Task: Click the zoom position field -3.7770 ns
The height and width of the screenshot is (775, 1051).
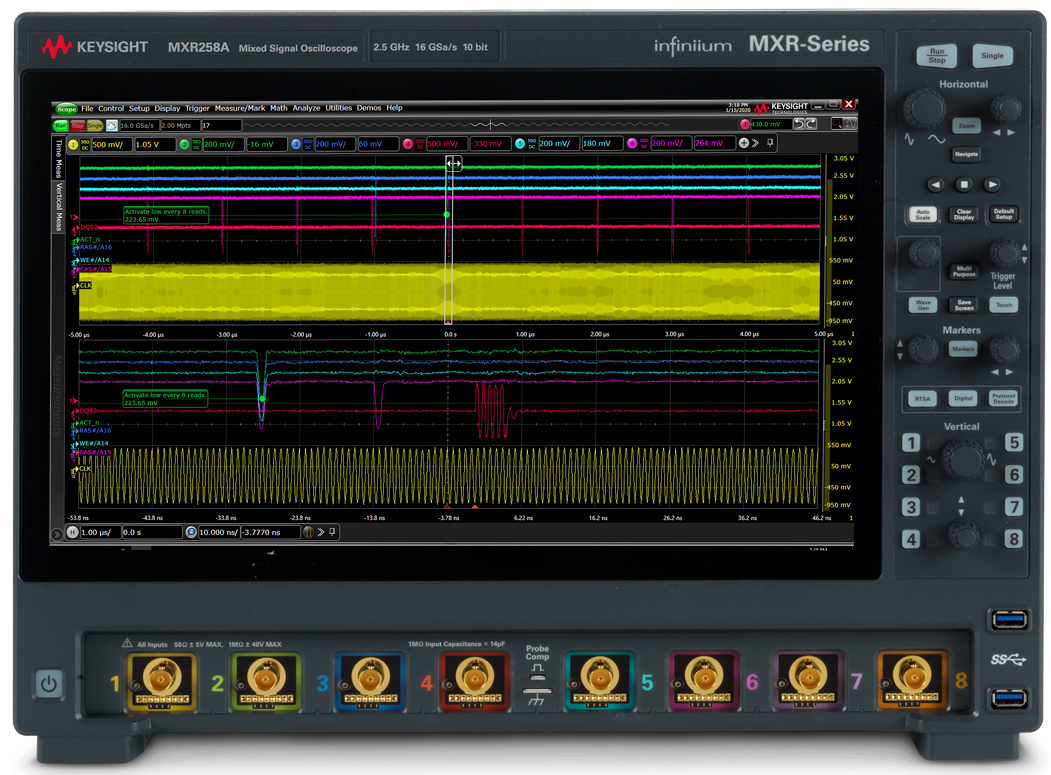Action: click(x=270, y=532)
